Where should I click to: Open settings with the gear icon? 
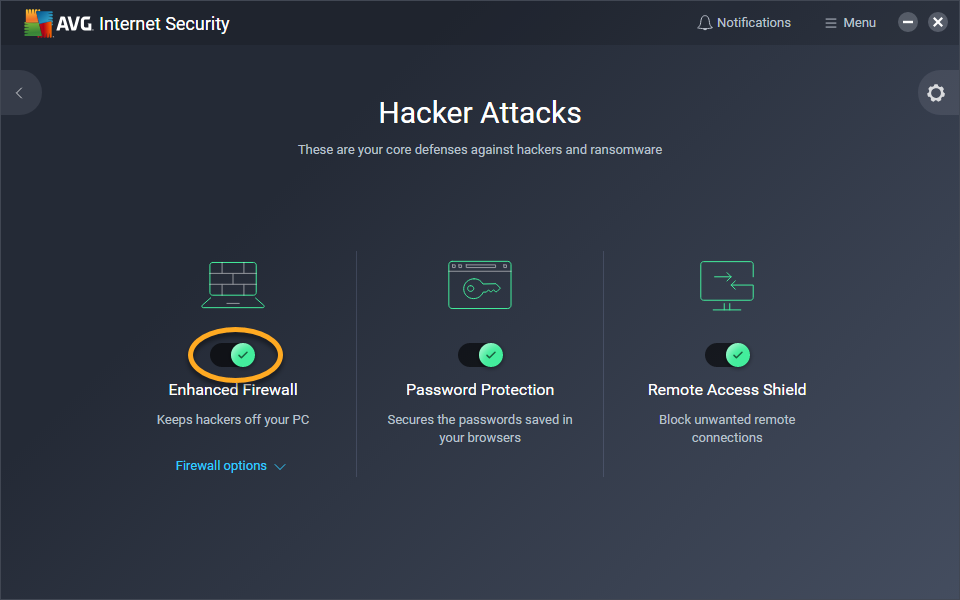point(936,93)
